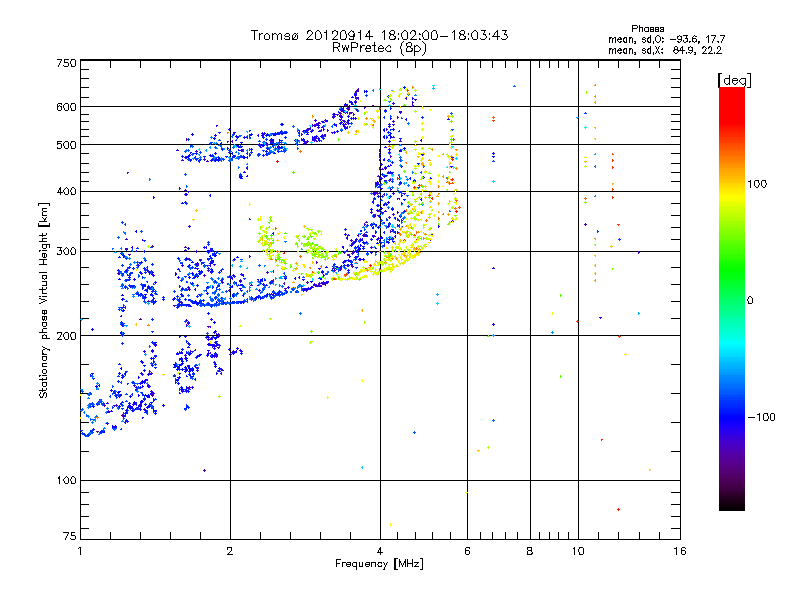Click the 'Phases' header label
The width and height of the screenshot is (800, 600).
pos(647,29)
